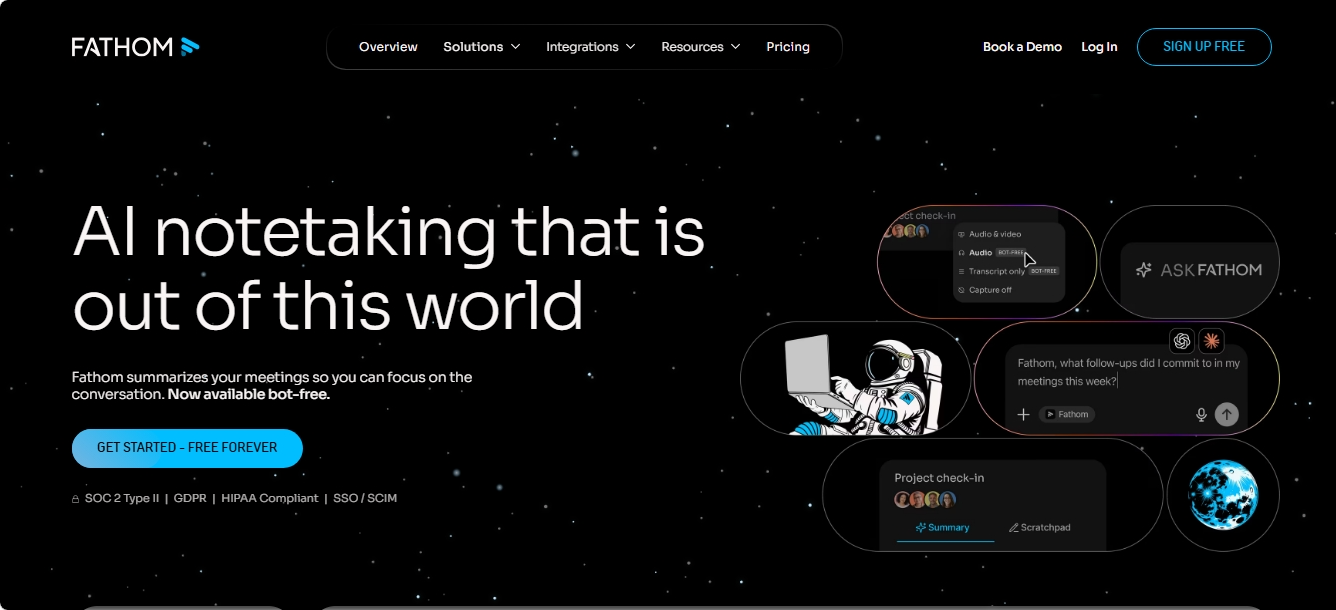Click the 'SOC 2 Type II' text

pos(122,498)
